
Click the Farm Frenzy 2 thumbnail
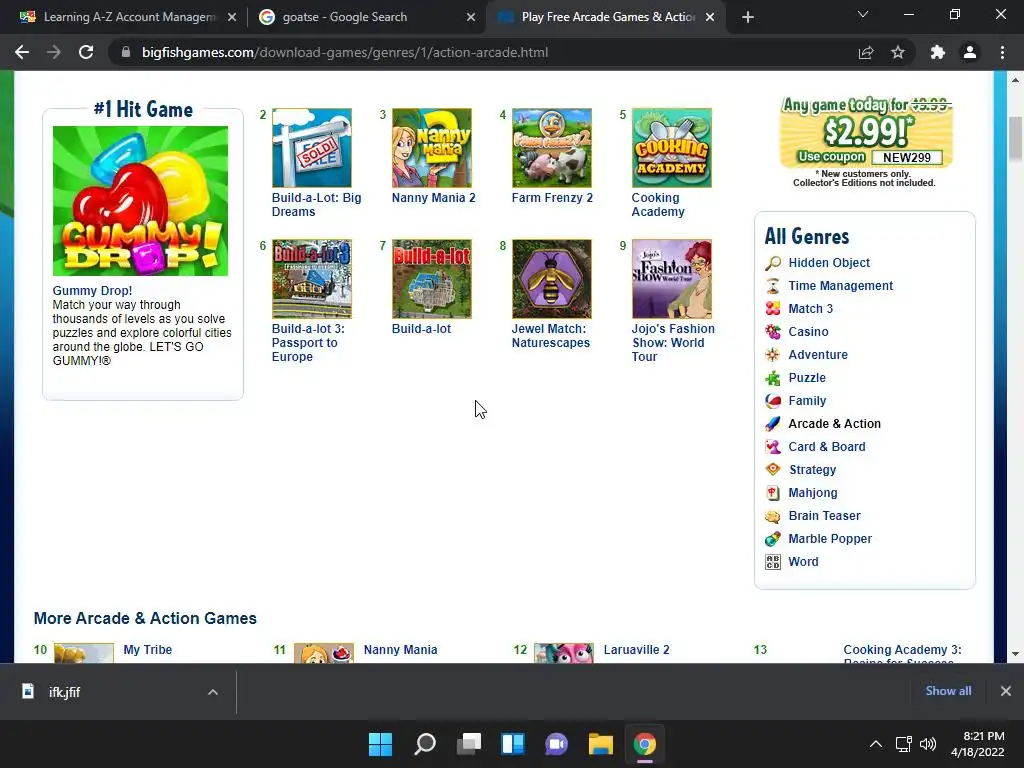pyautogui.click(x=552, y=148)
